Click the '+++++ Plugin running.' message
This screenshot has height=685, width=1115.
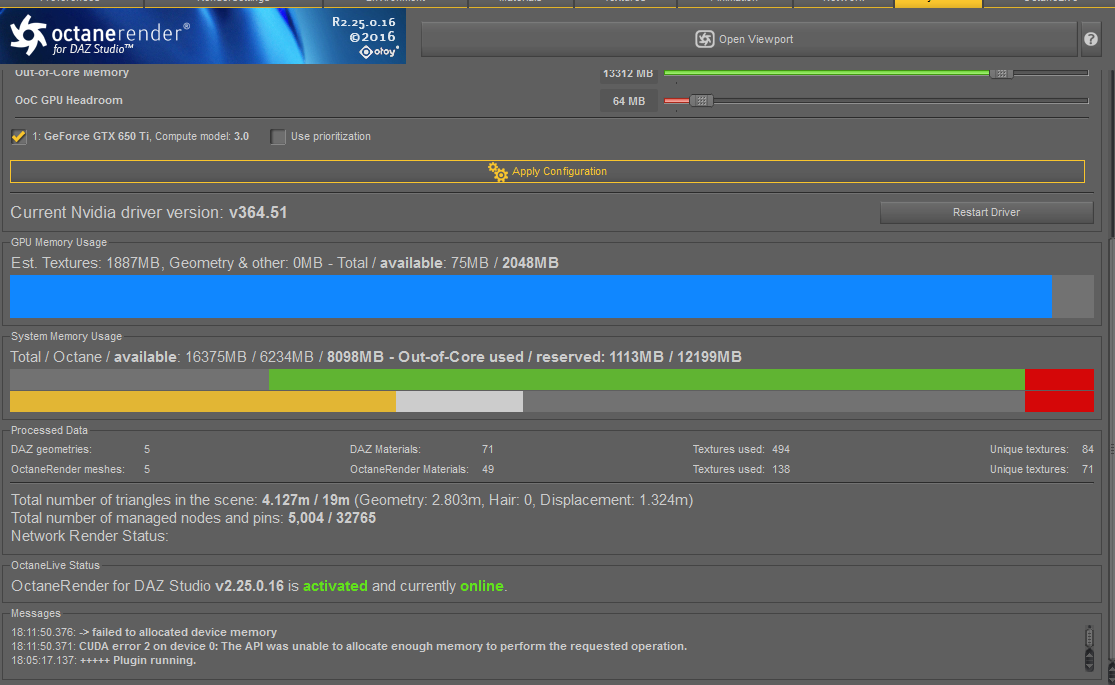click(103, 661)
